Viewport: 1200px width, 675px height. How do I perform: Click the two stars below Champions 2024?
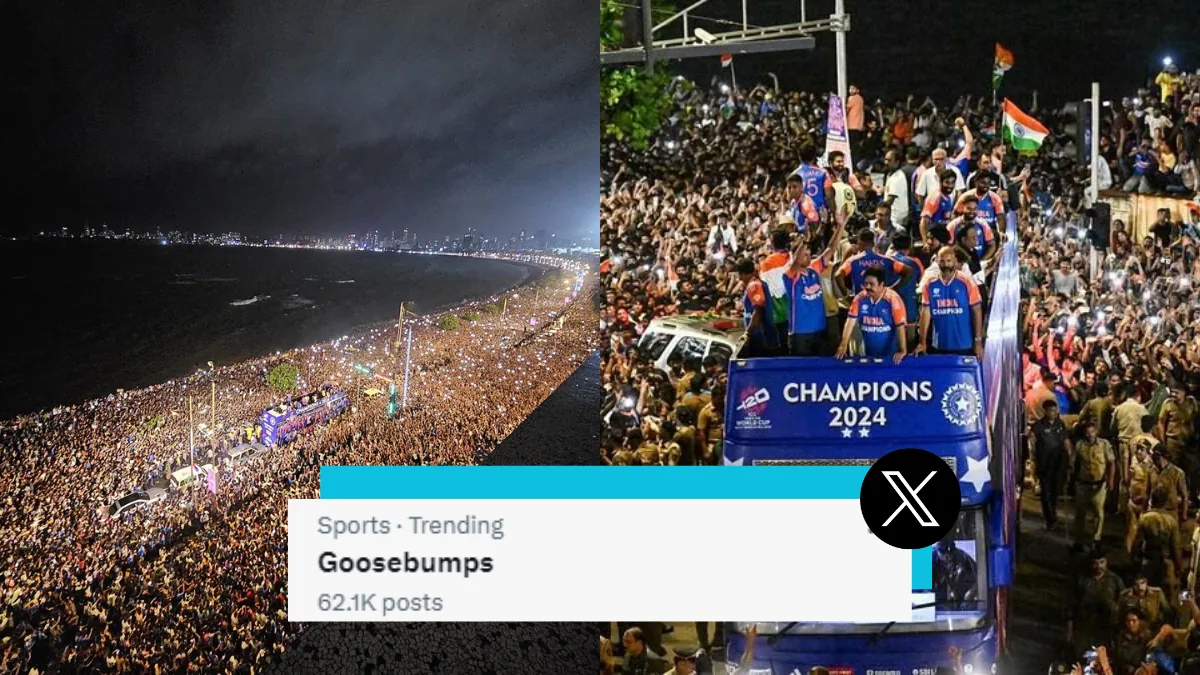(858, 433)
